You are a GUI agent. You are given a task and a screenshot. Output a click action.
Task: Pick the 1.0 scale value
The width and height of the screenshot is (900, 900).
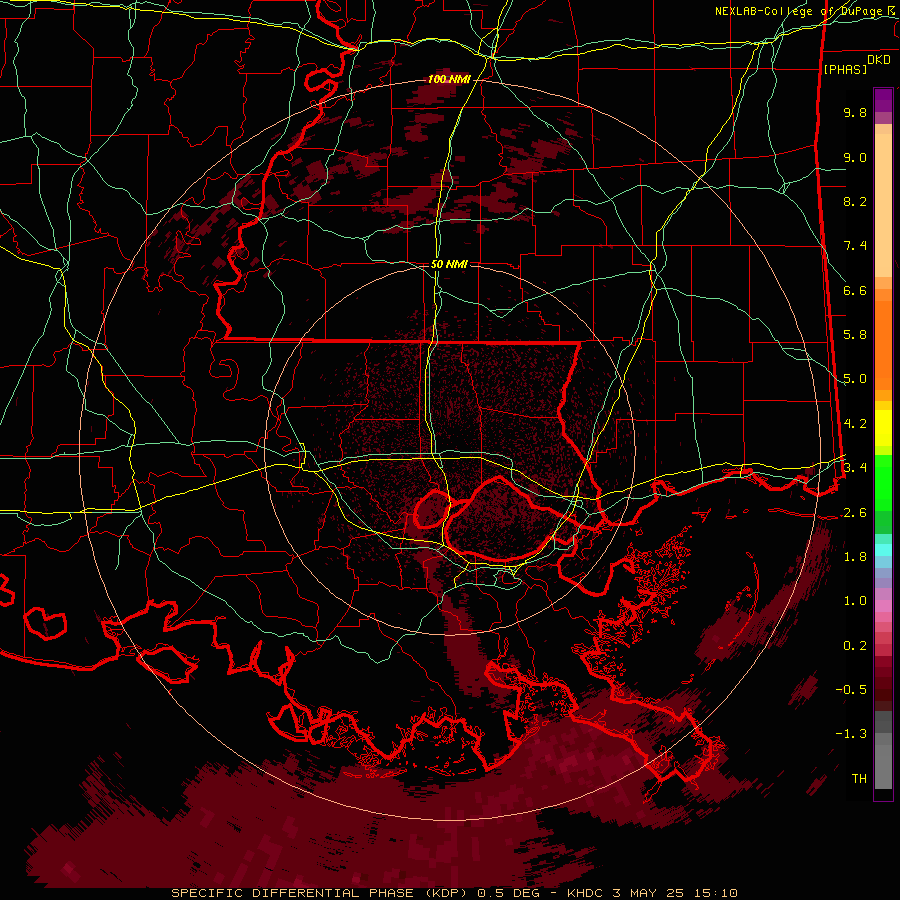point(855,600)
